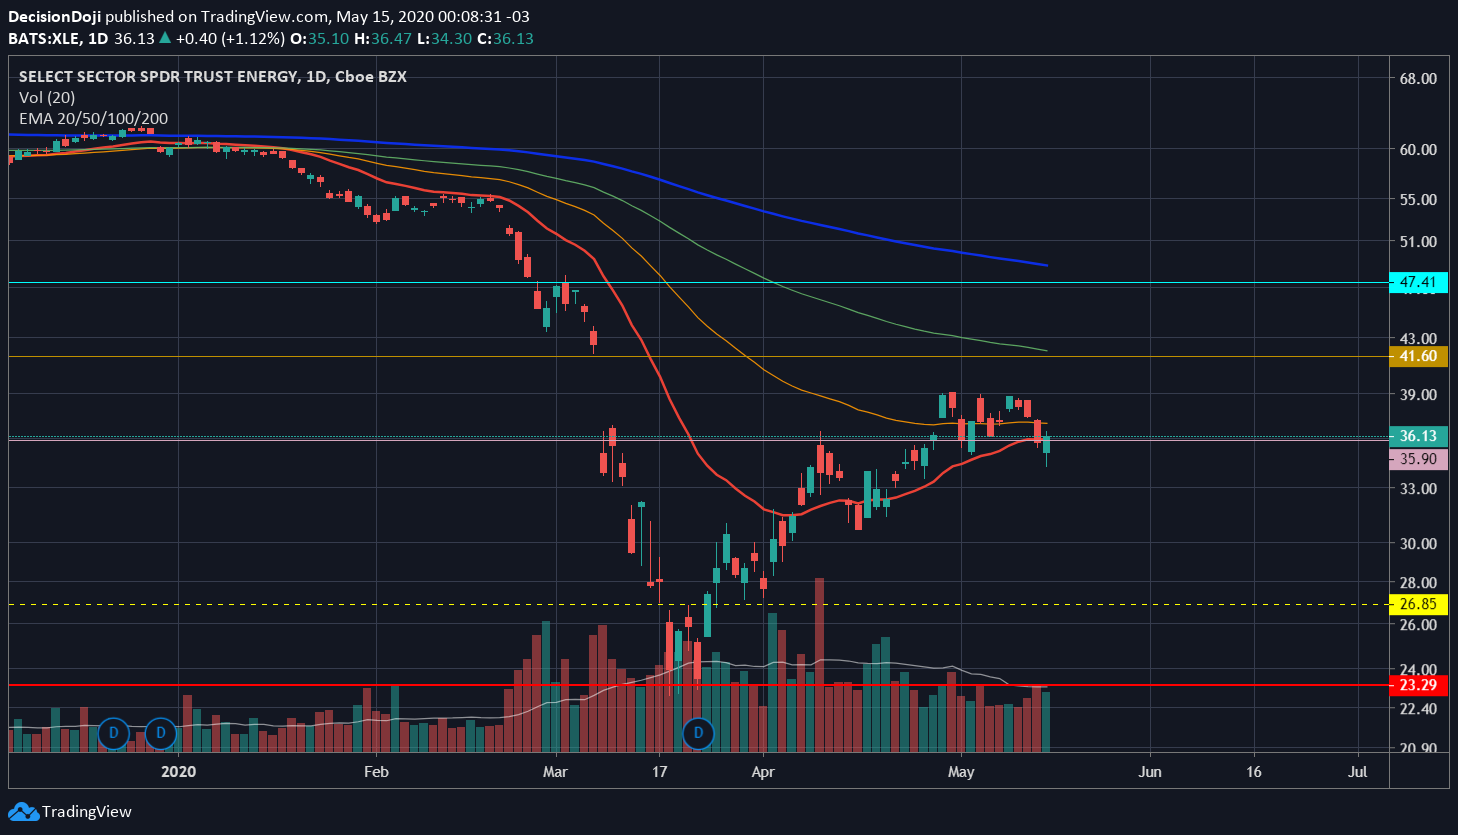Click the Jul label on time axis
Viewport: 1458px width, 835px height.
coord(1358,771)
